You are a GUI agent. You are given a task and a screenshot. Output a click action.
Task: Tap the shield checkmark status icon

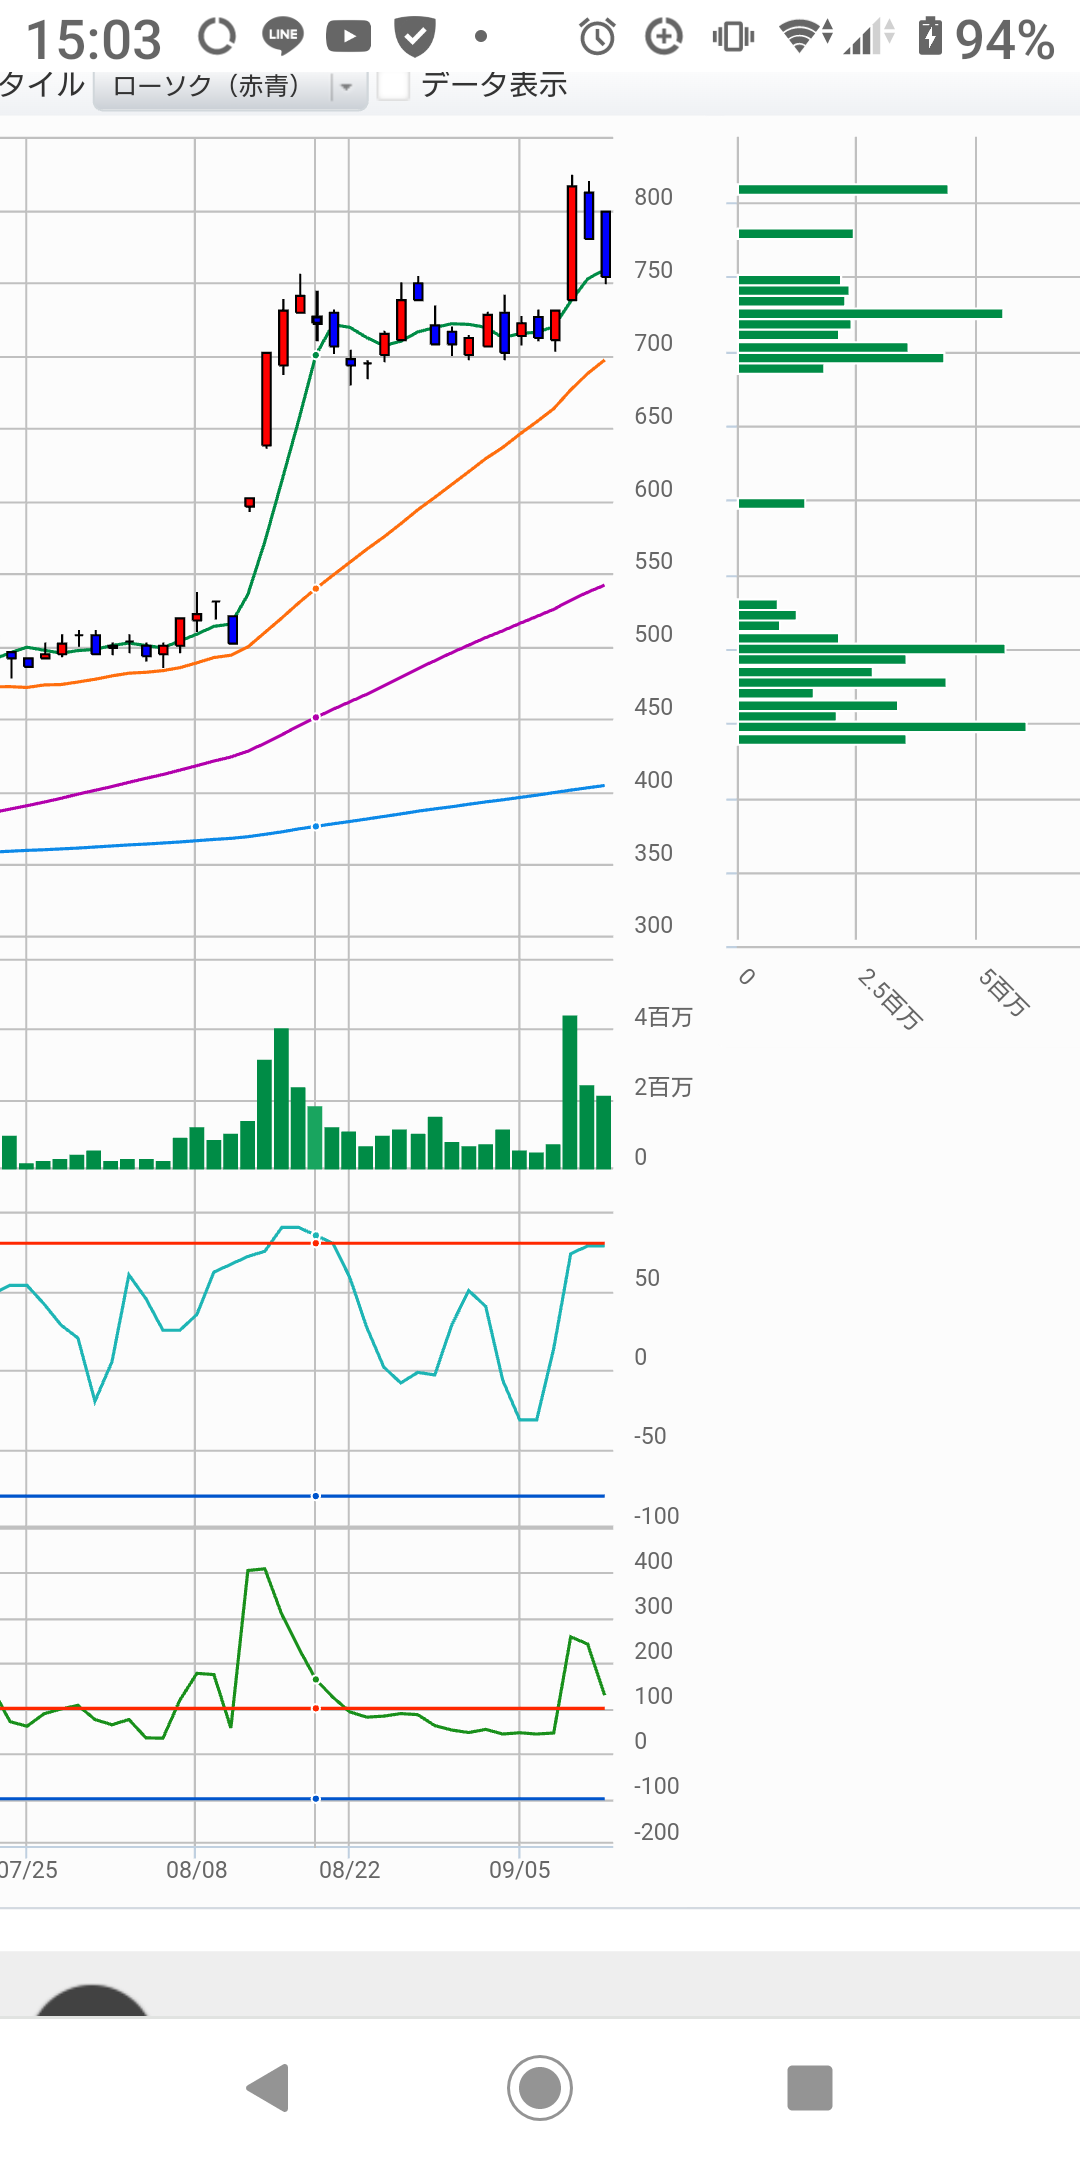click(x=414, y=37)
